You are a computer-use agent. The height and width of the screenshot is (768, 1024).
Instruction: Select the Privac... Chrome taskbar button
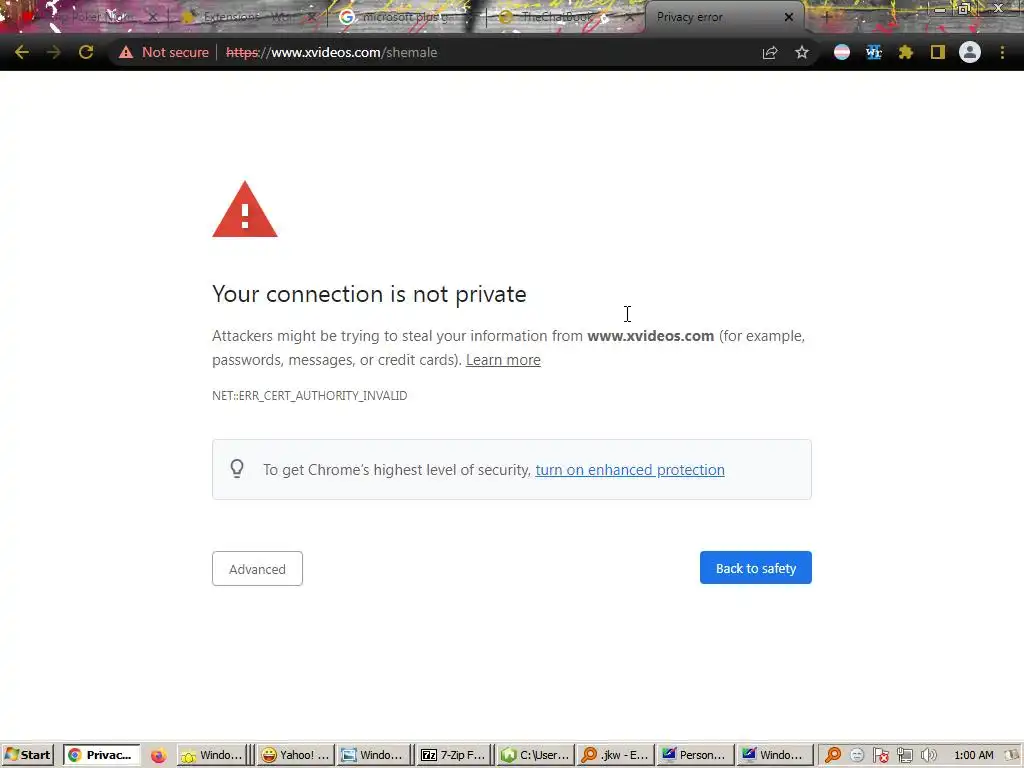(101, 755)
